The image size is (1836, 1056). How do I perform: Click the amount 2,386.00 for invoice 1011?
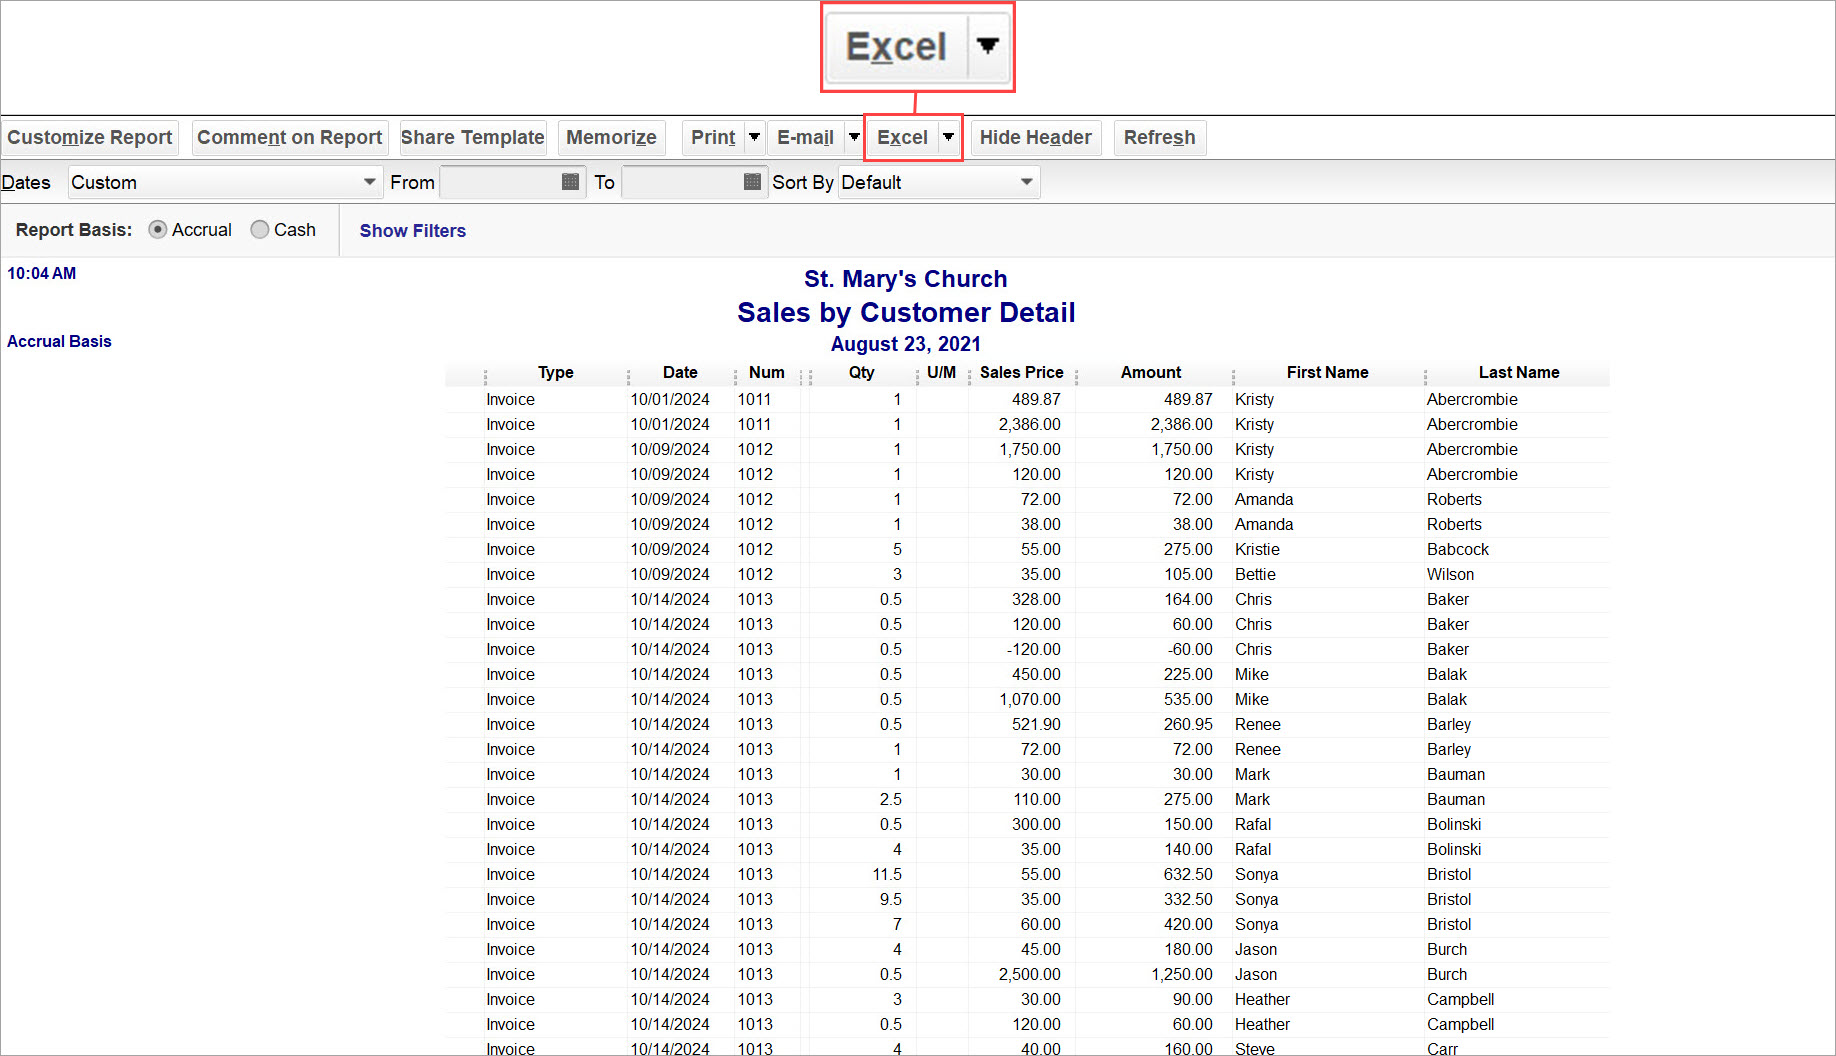point(1181,424)
